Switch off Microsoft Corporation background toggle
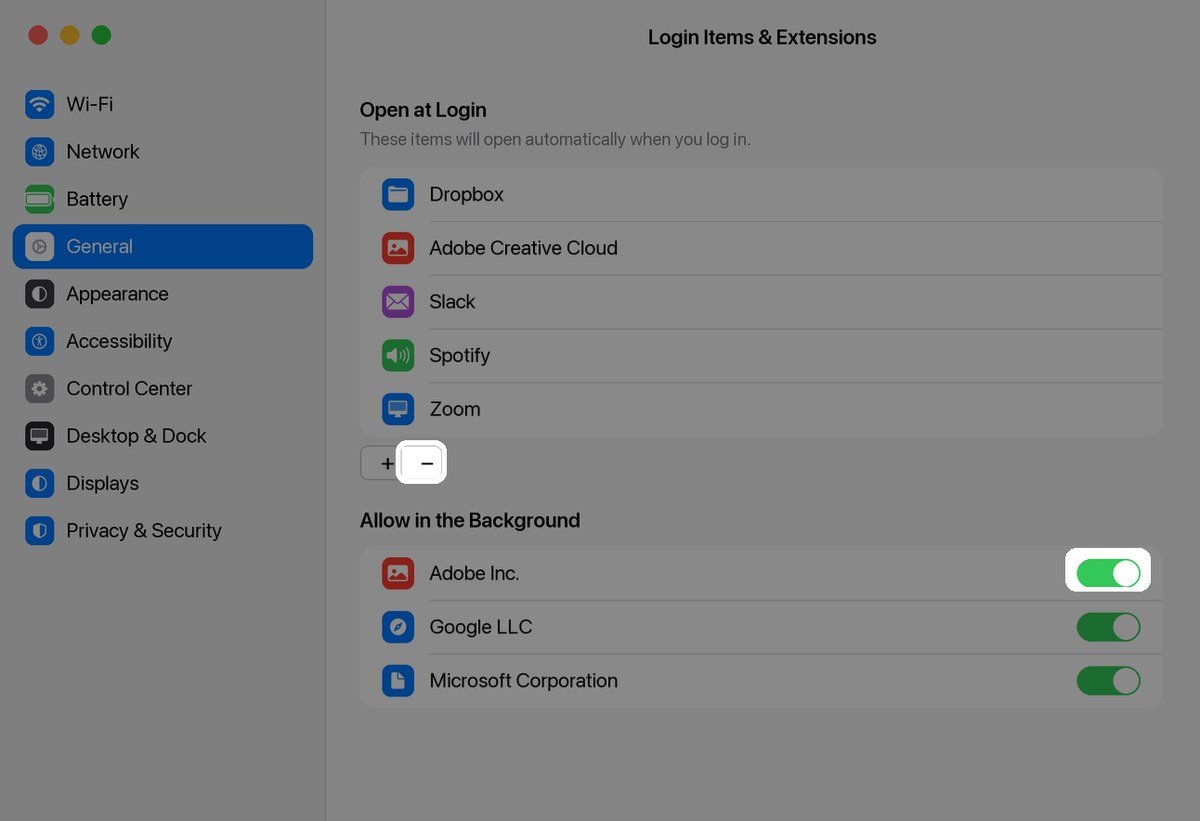Viewport: 1200px width, 821px height. coord(1108,681)
